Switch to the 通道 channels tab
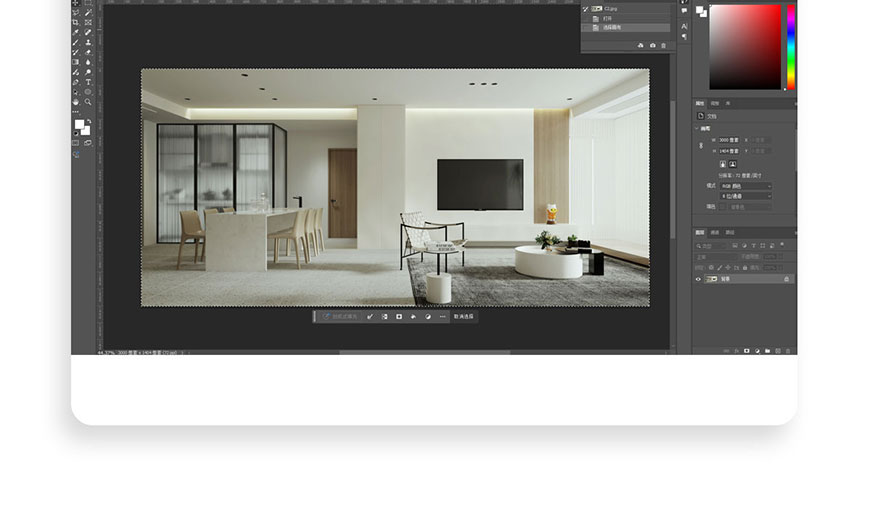This screenshot has width=870, height=521. tap(715, 232)
